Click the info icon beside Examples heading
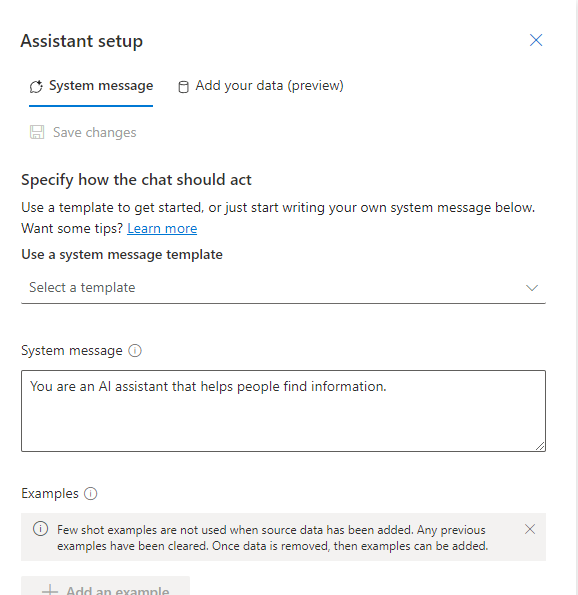The height and width of the screenshot is (595, 578). click(x=91, y=493)
